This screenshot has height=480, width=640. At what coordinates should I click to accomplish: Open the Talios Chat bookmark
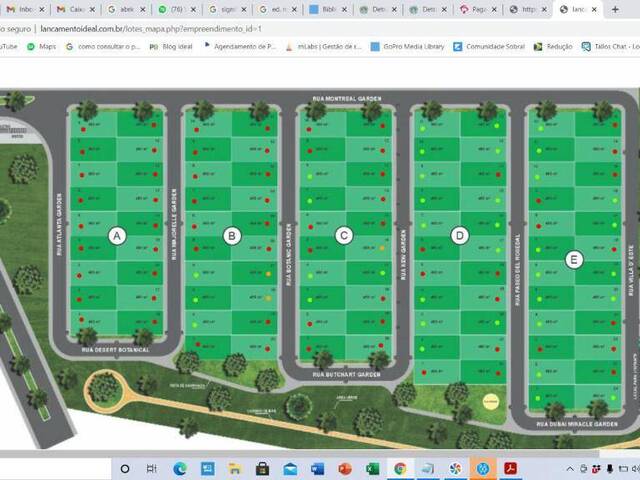tap(611, 47)
